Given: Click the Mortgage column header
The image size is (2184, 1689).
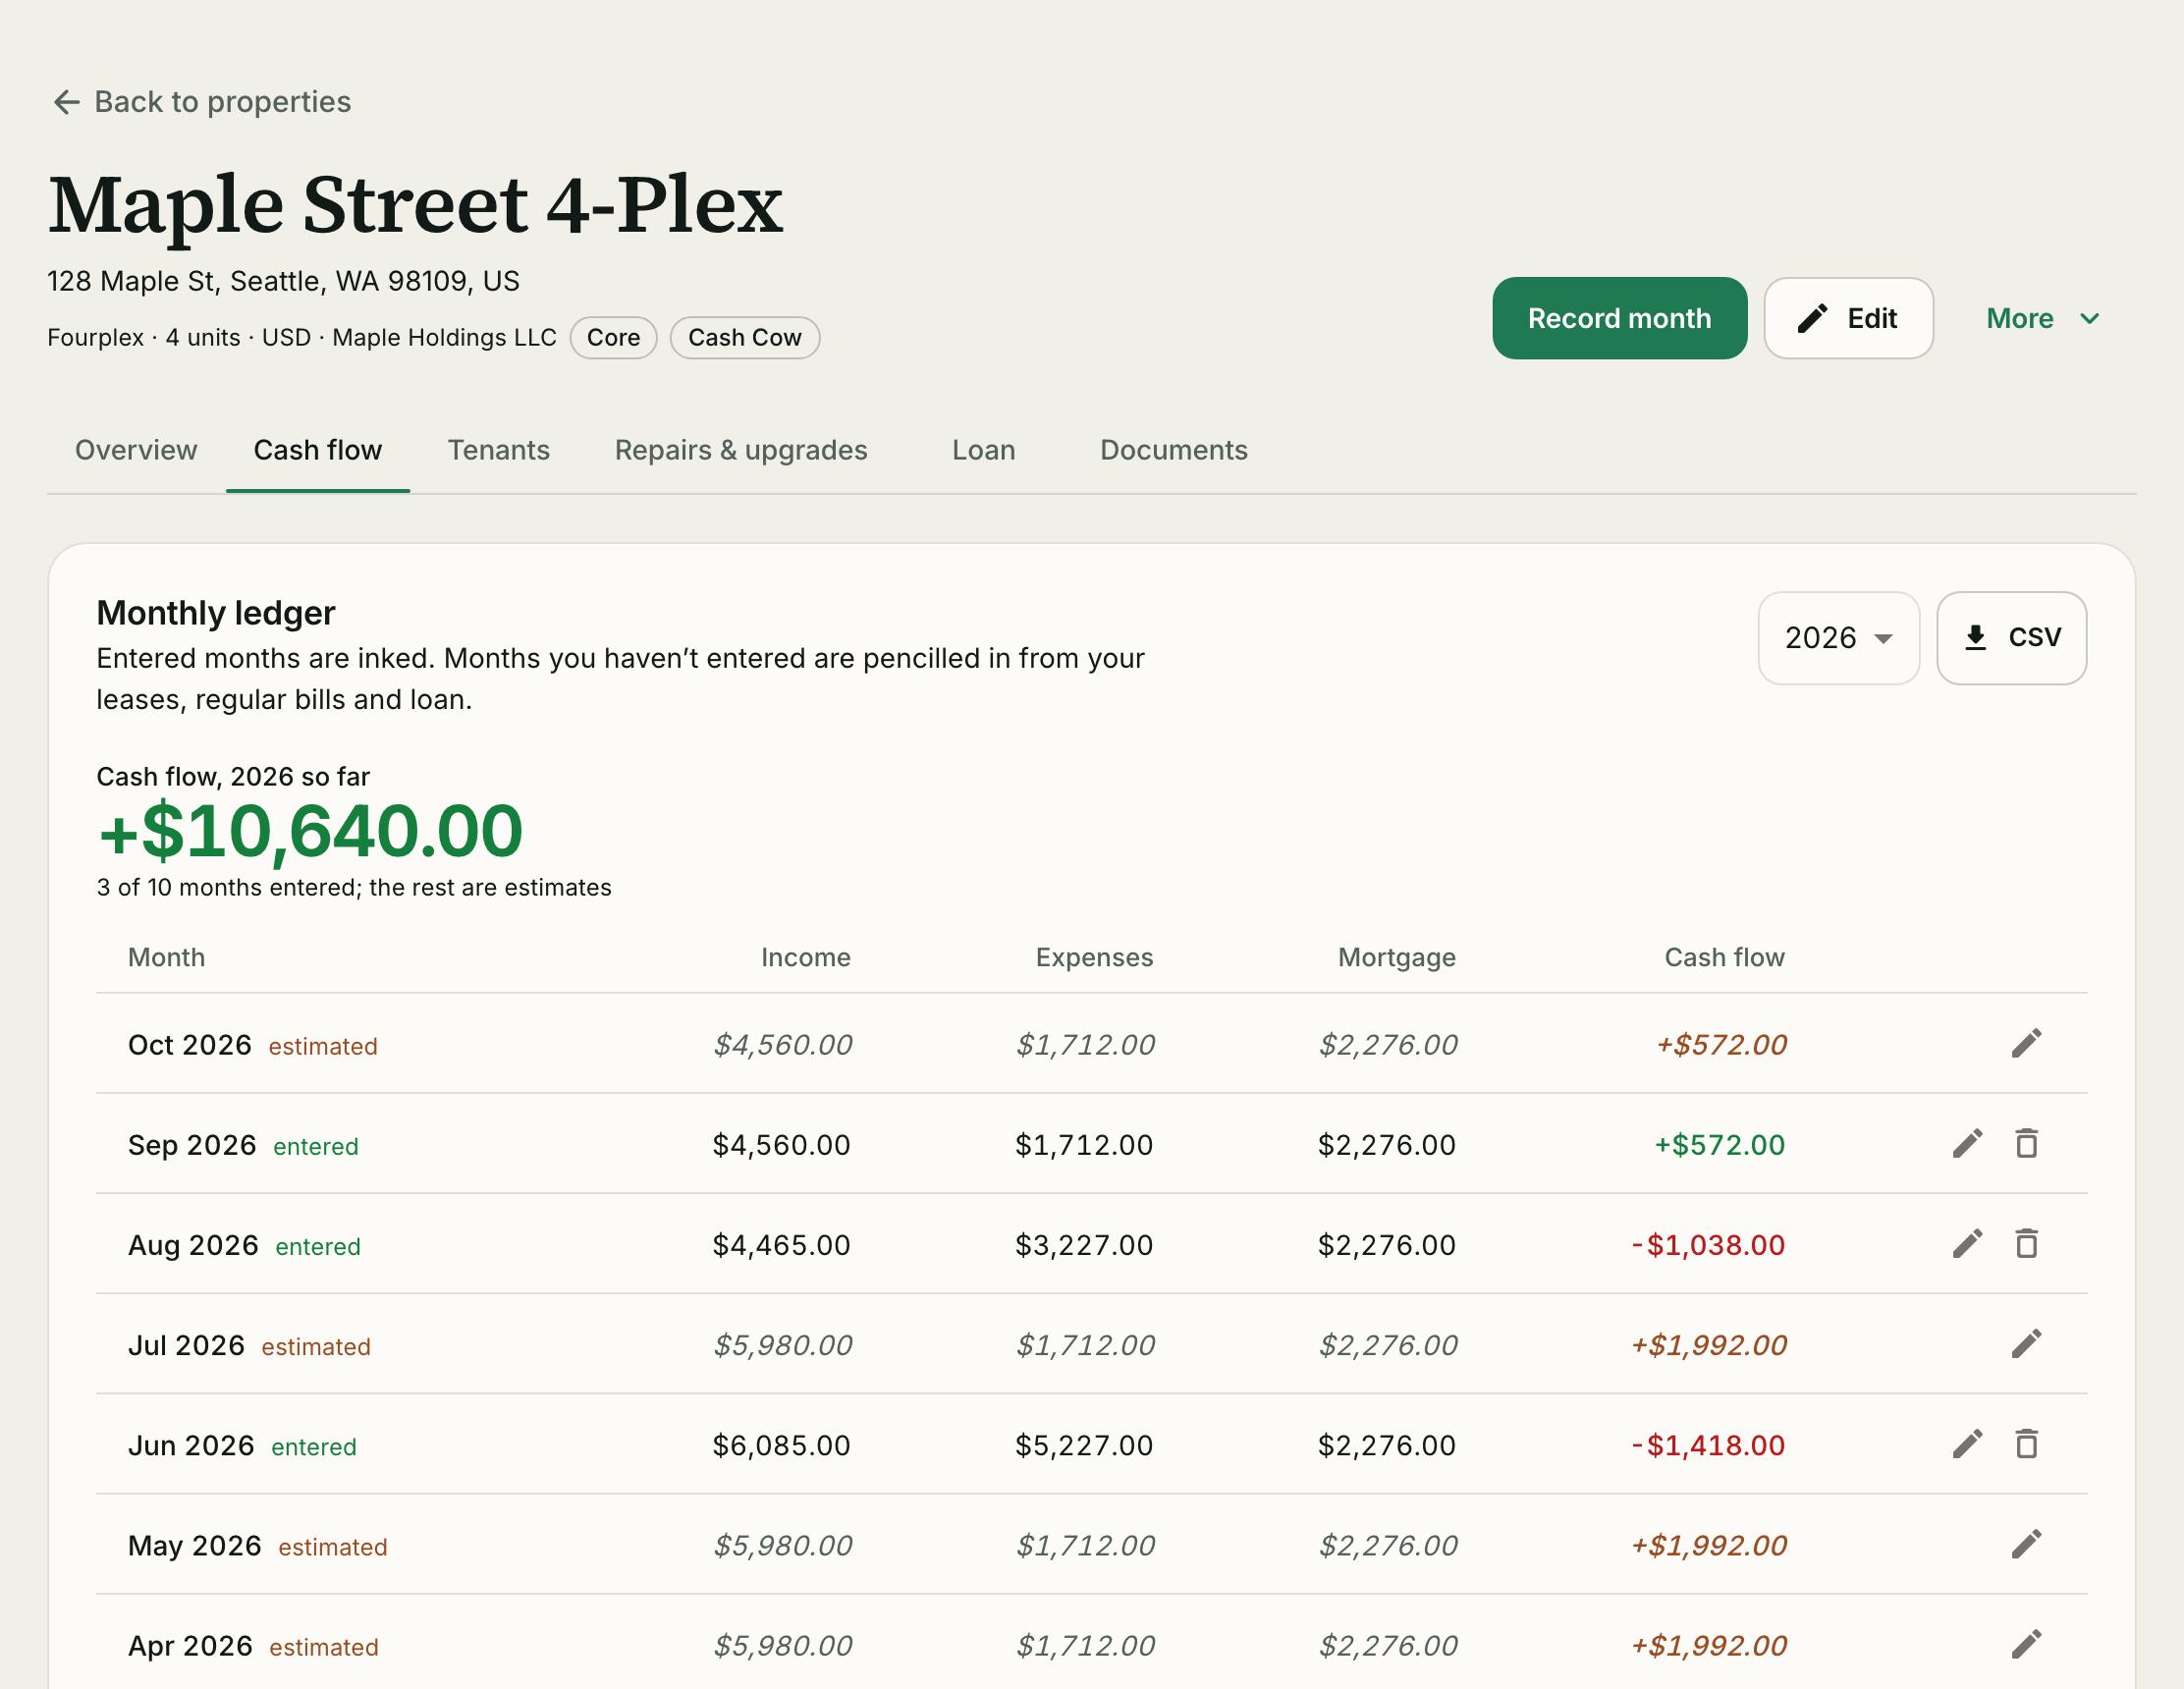Looking at the screenshot, I should (x=1396, y=957).
